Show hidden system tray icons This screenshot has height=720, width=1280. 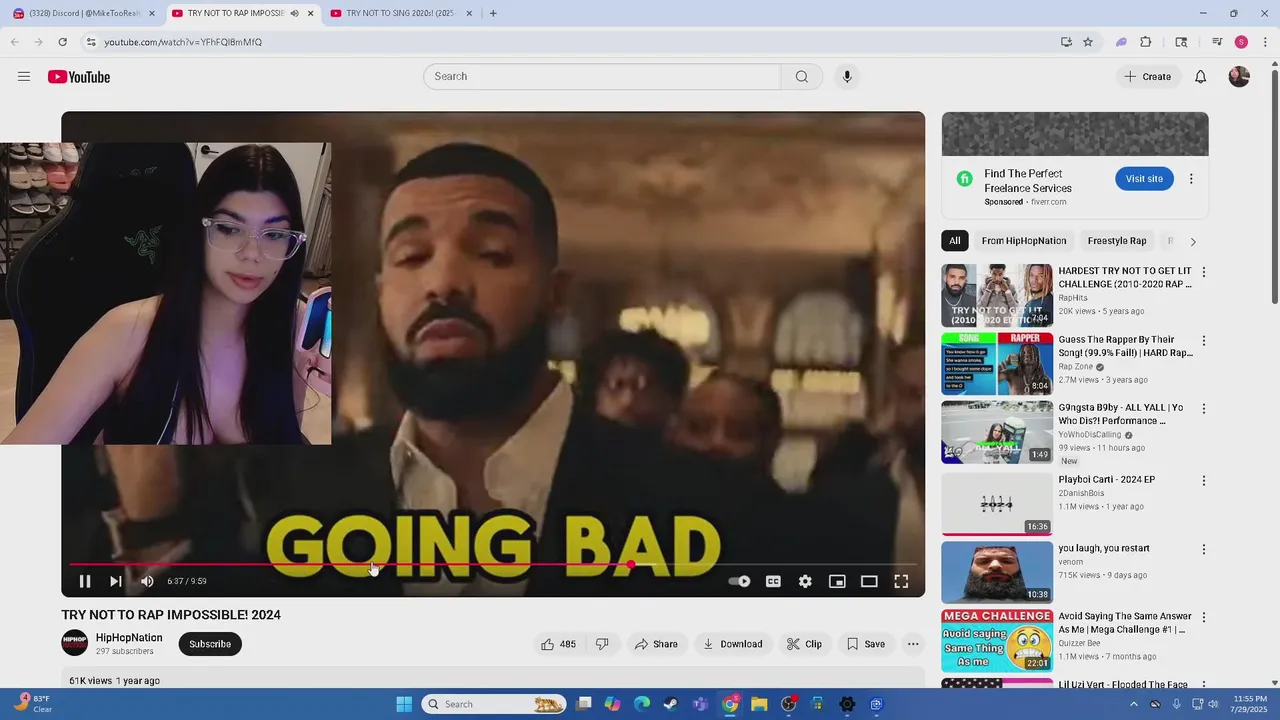tap(1134, 704)
